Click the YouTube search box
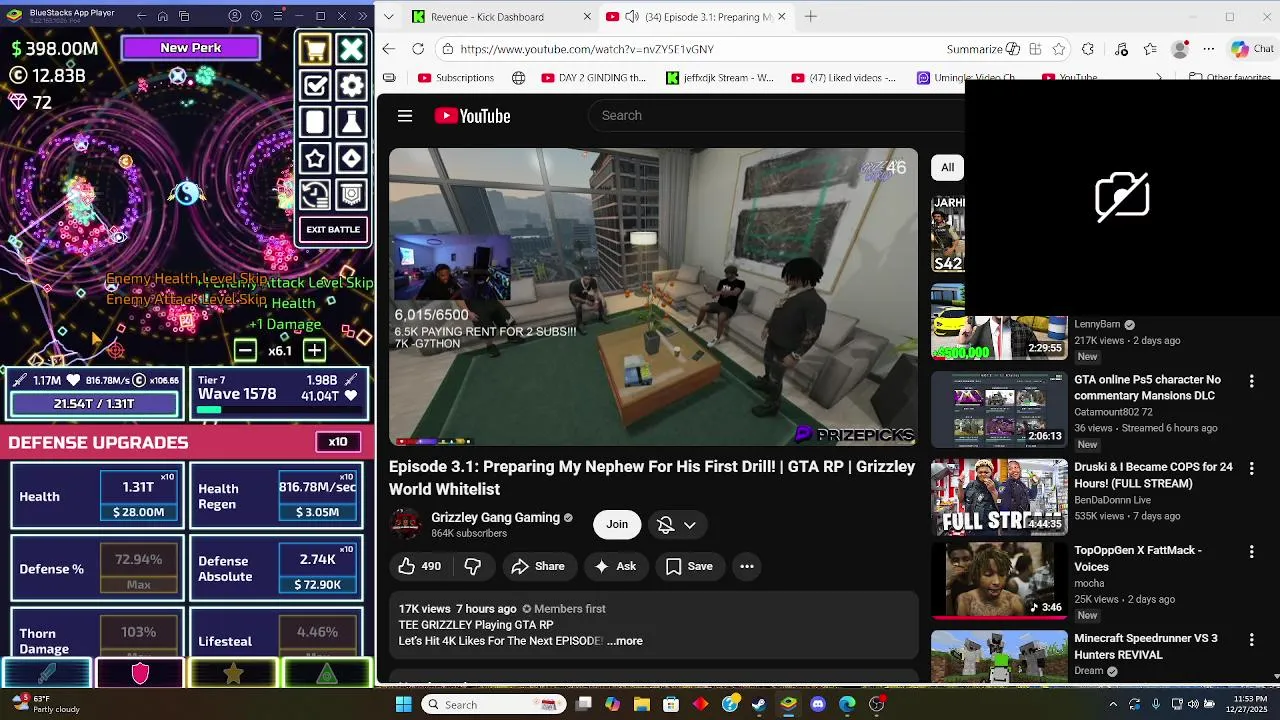This screenshot has height=720, width=1280. coord(775,116)
